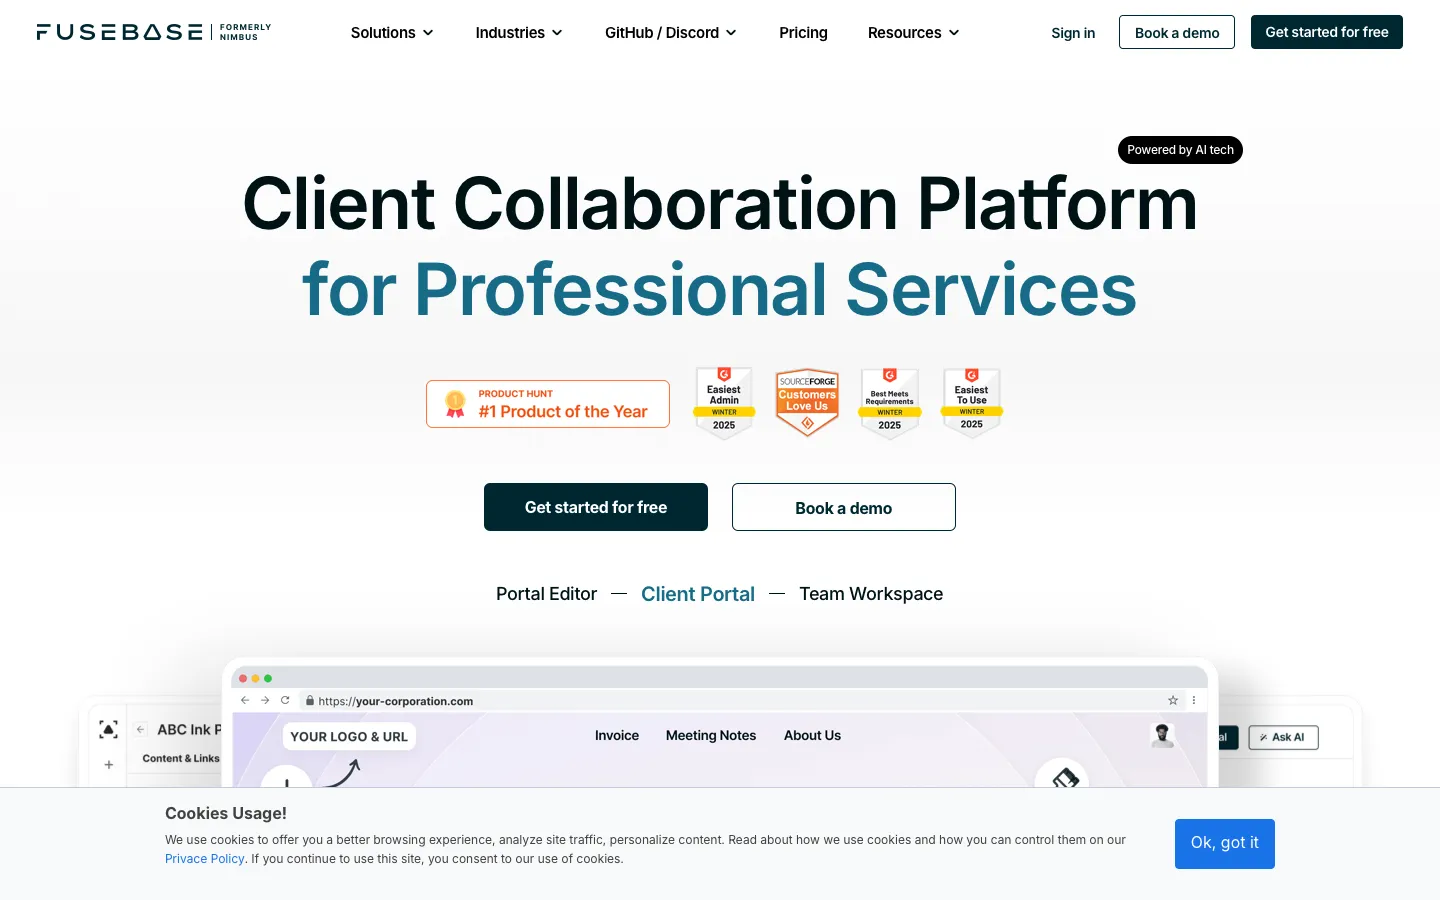This screenshot has height=900, width=1440.
Task: Open the Pricing page
Action: (803, 33)
